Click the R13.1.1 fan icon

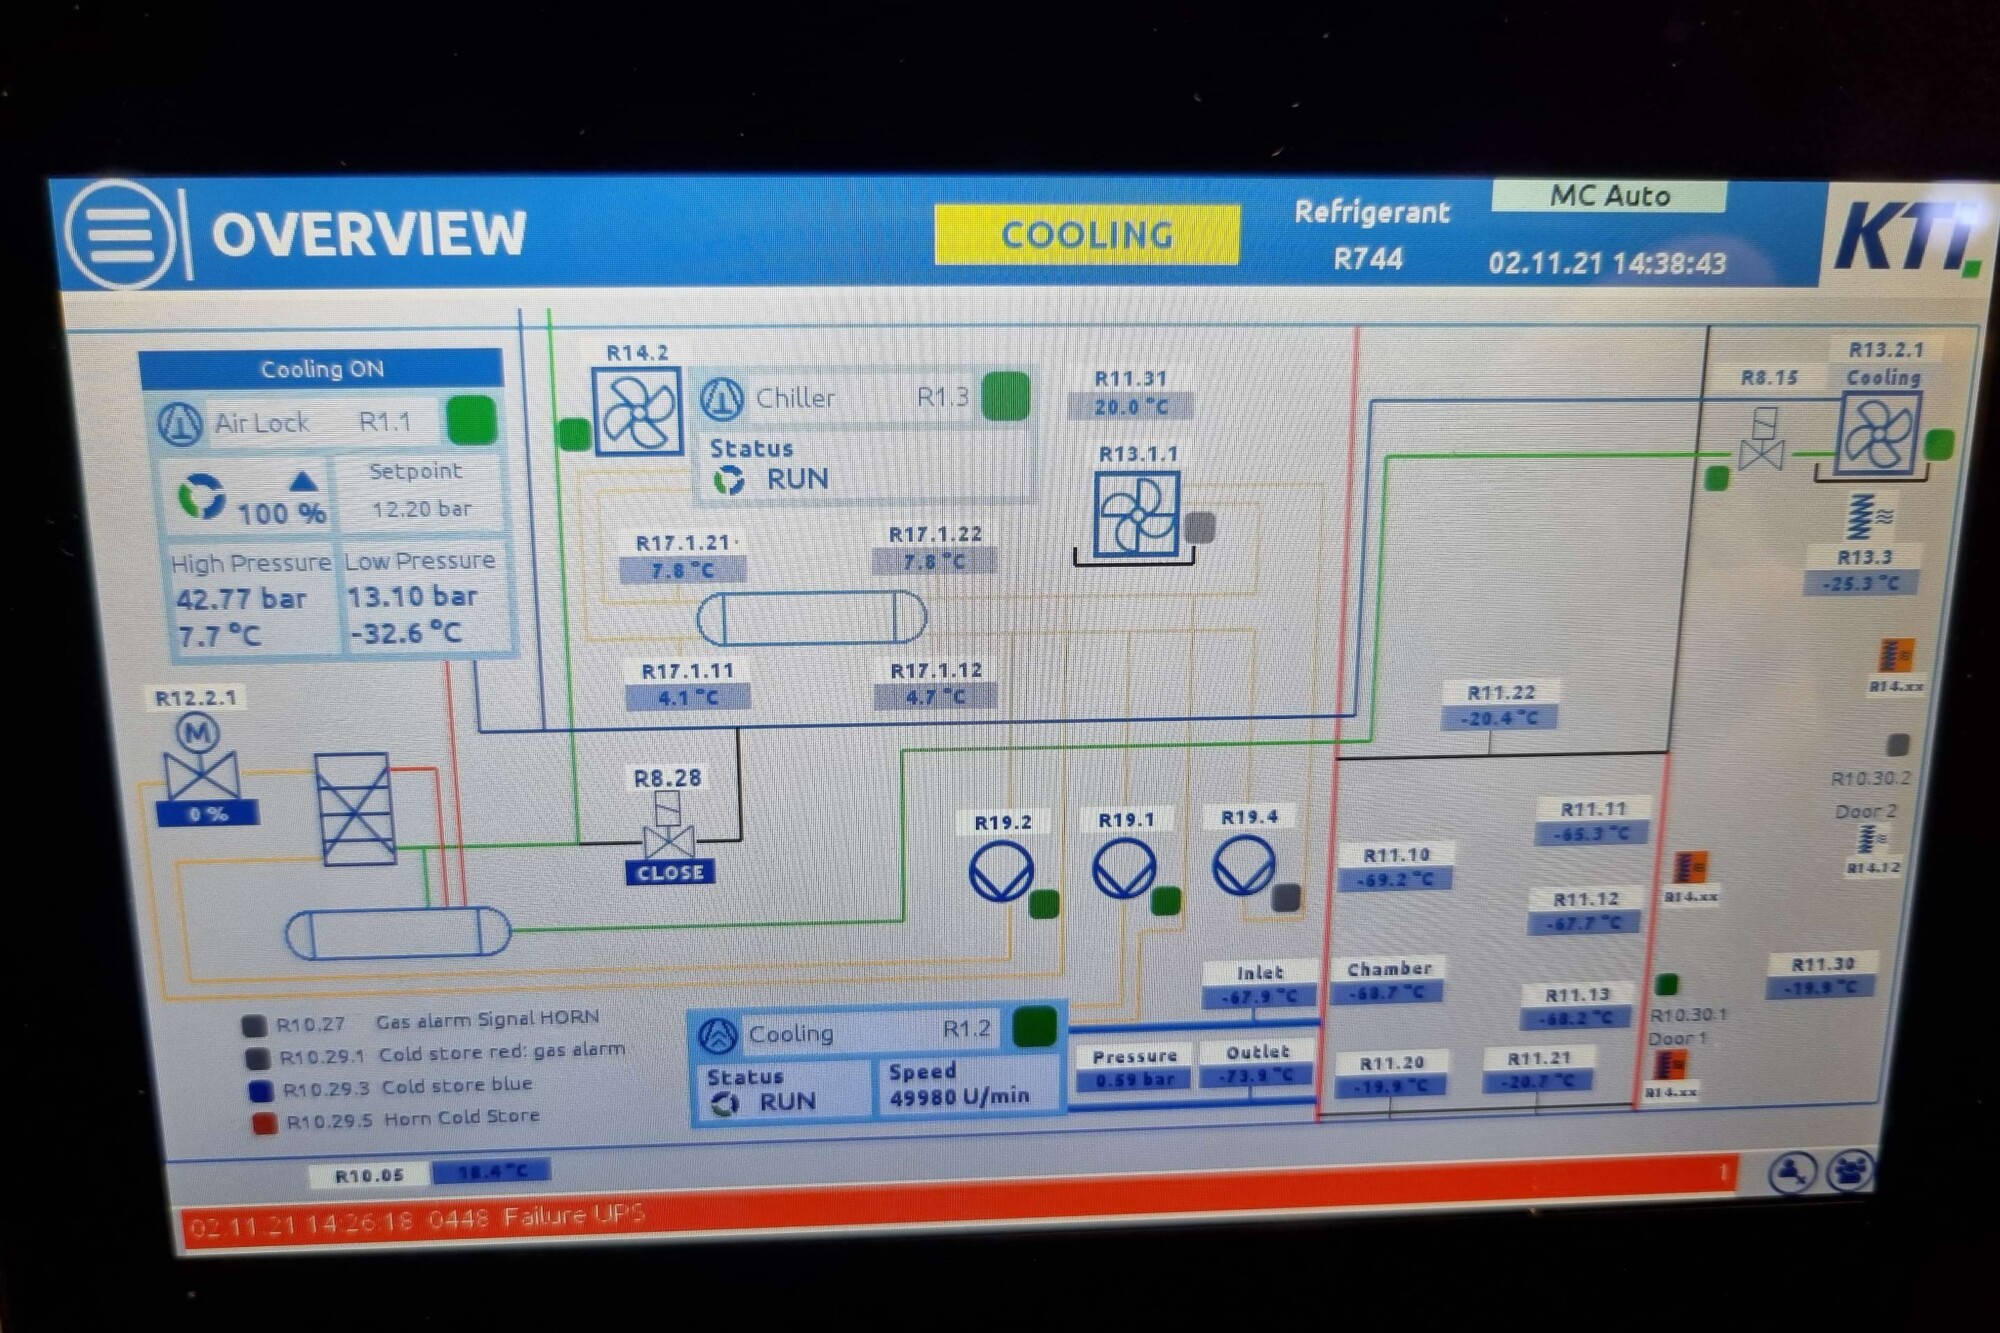pyautogui.click(x=1136, y=514)
